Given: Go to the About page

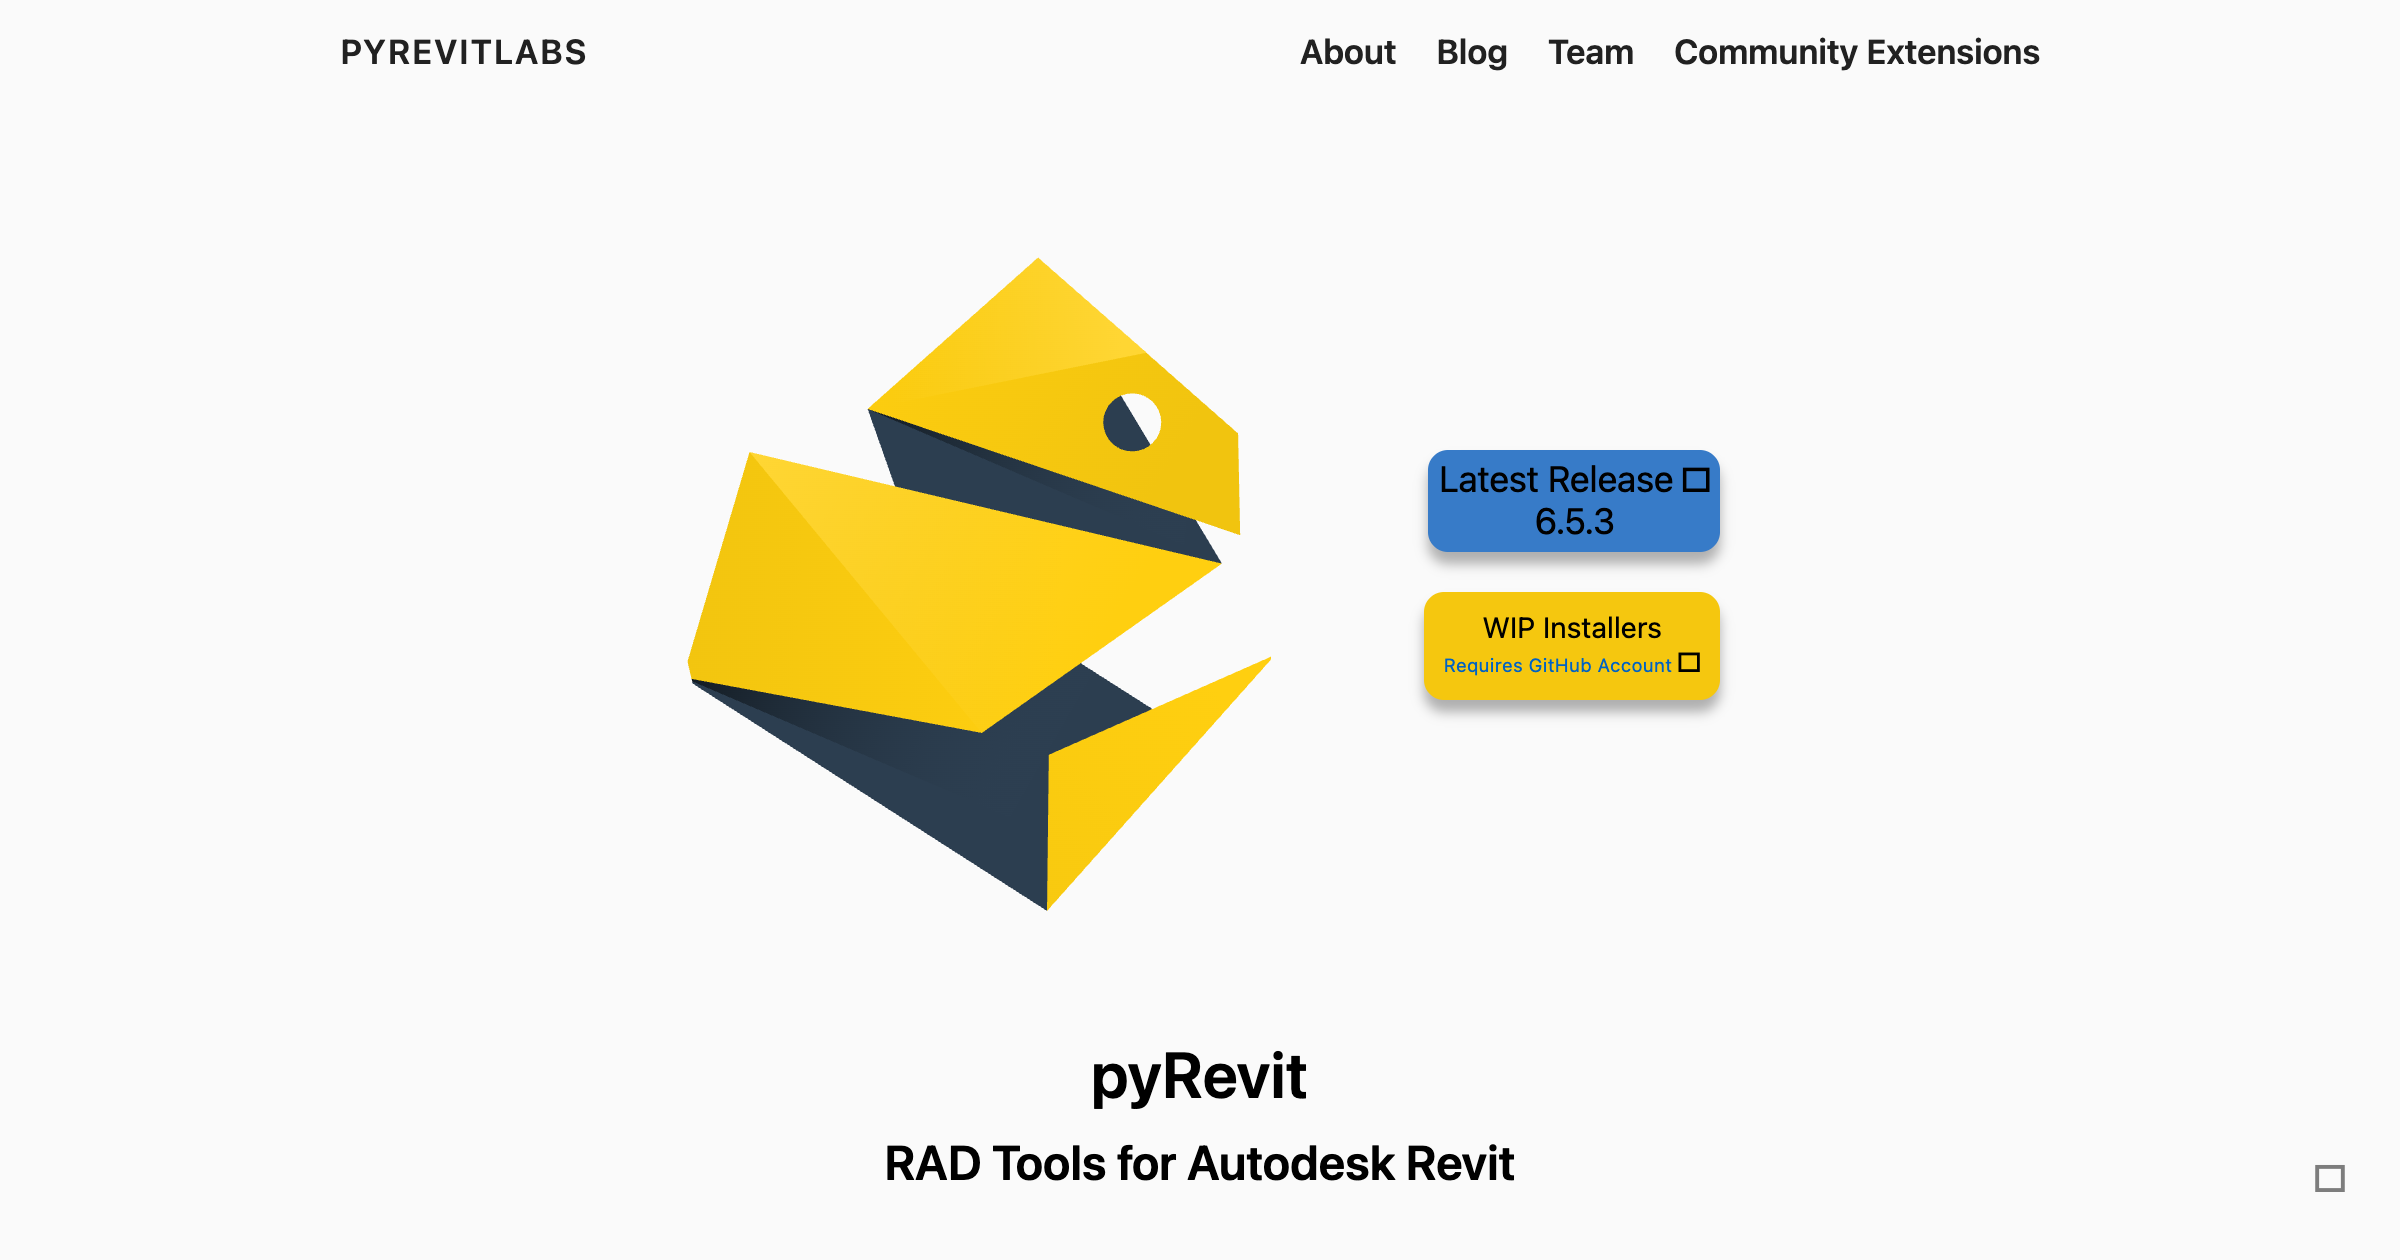Looking at the screenshot, I should point(1347,52).
